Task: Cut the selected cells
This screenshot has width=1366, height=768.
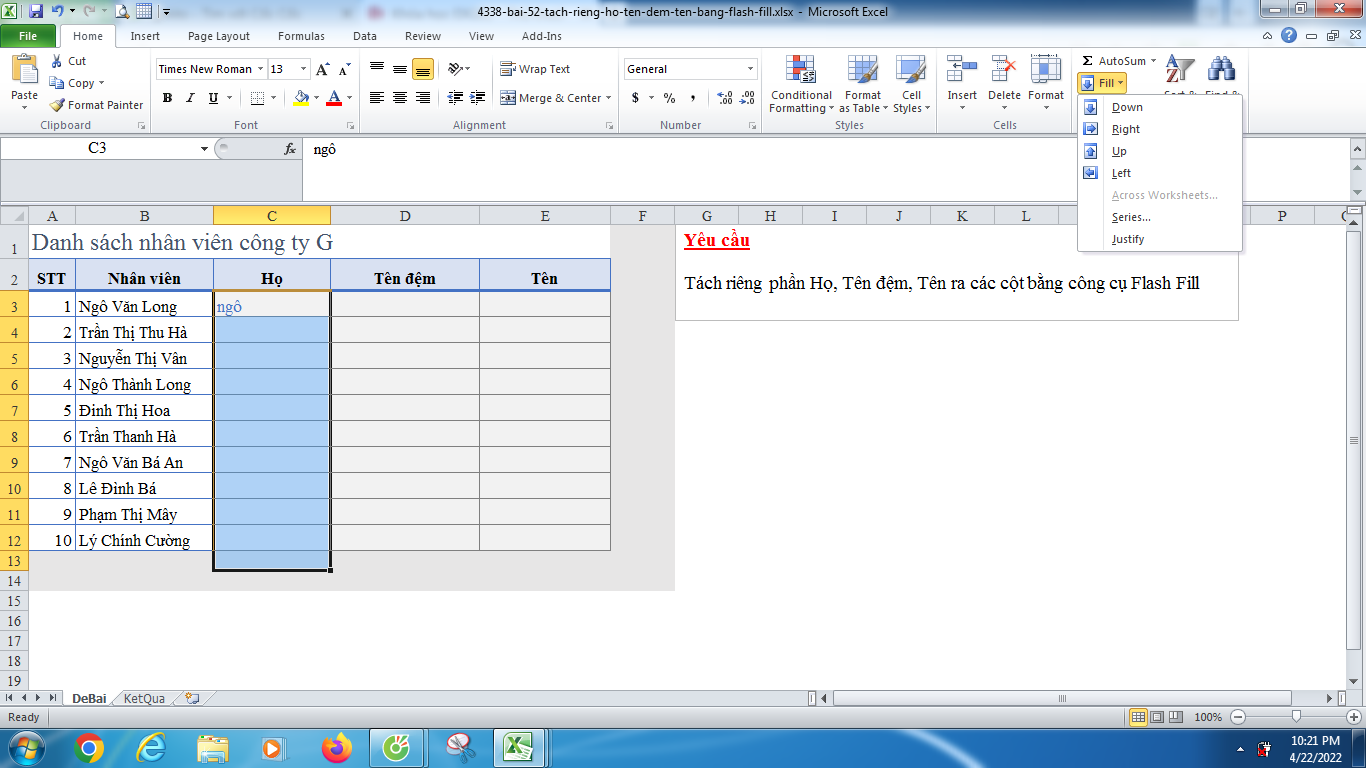Action: (69, 61)
